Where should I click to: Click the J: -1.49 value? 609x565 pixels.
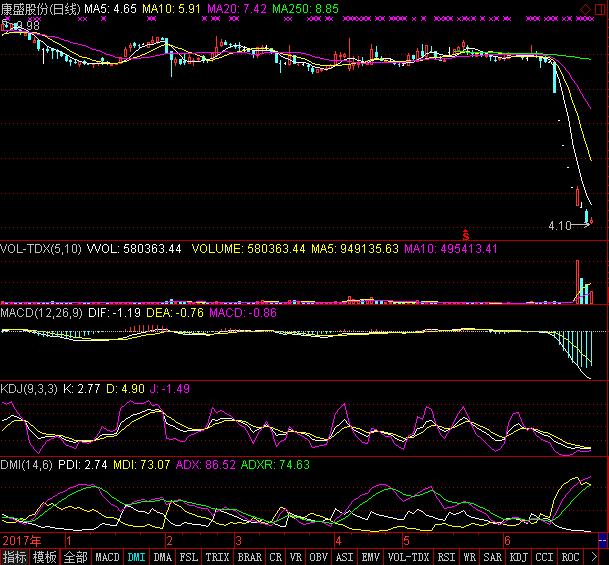click(x=170, y=388)
